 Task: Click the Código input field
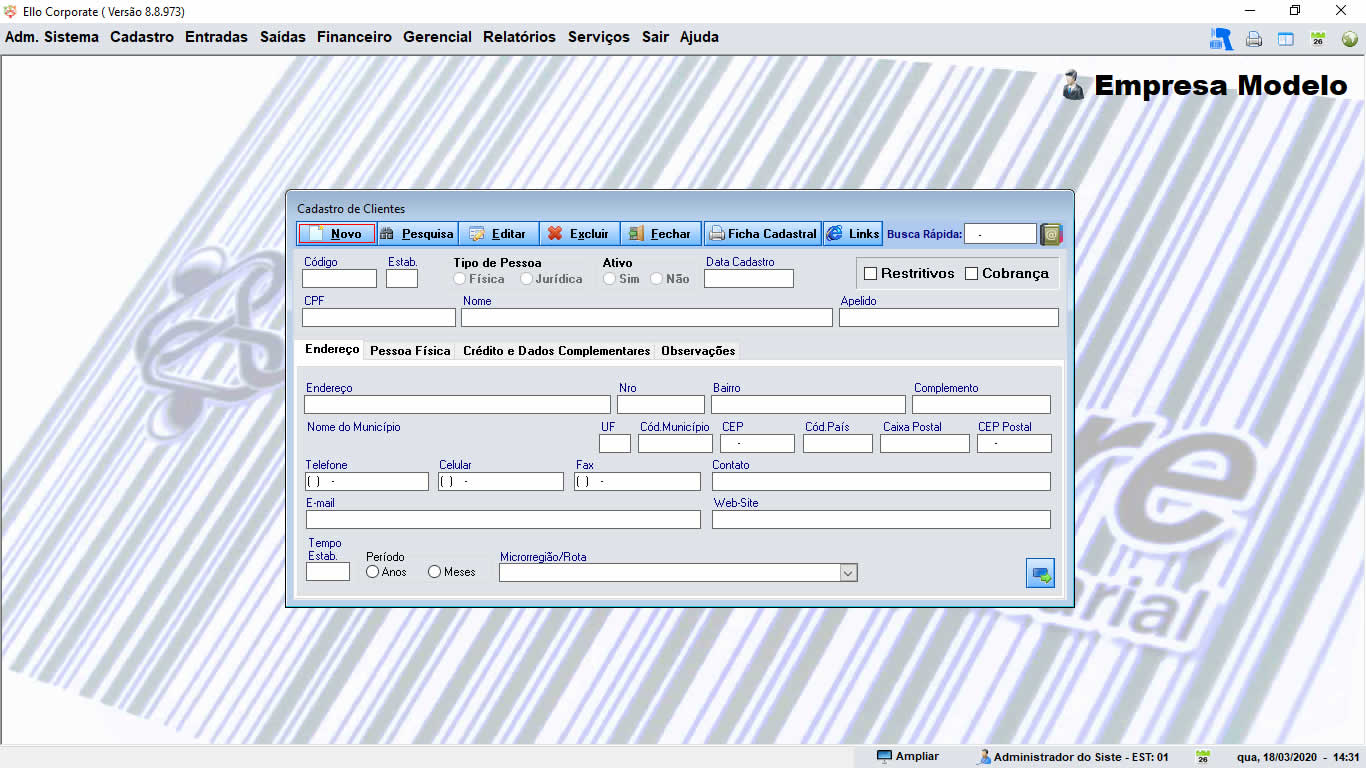pos(339,279)
